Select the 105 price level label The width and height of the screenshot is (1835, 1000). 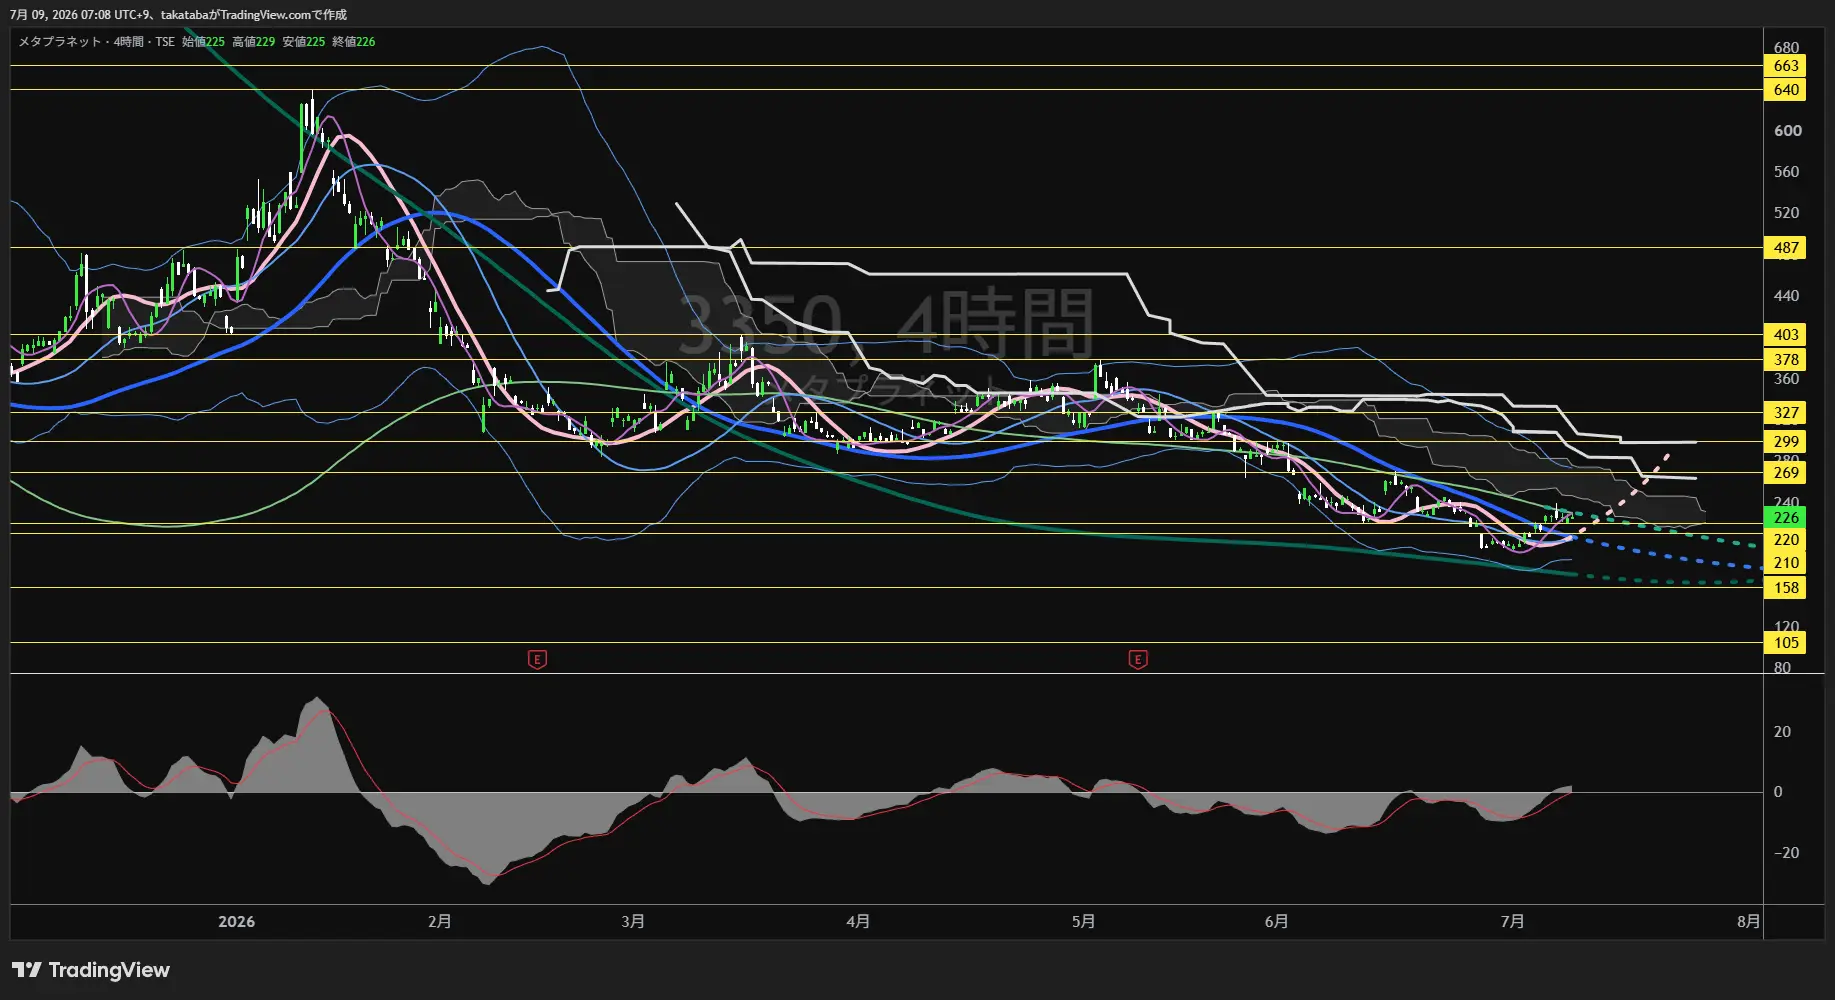point(1785,643)
